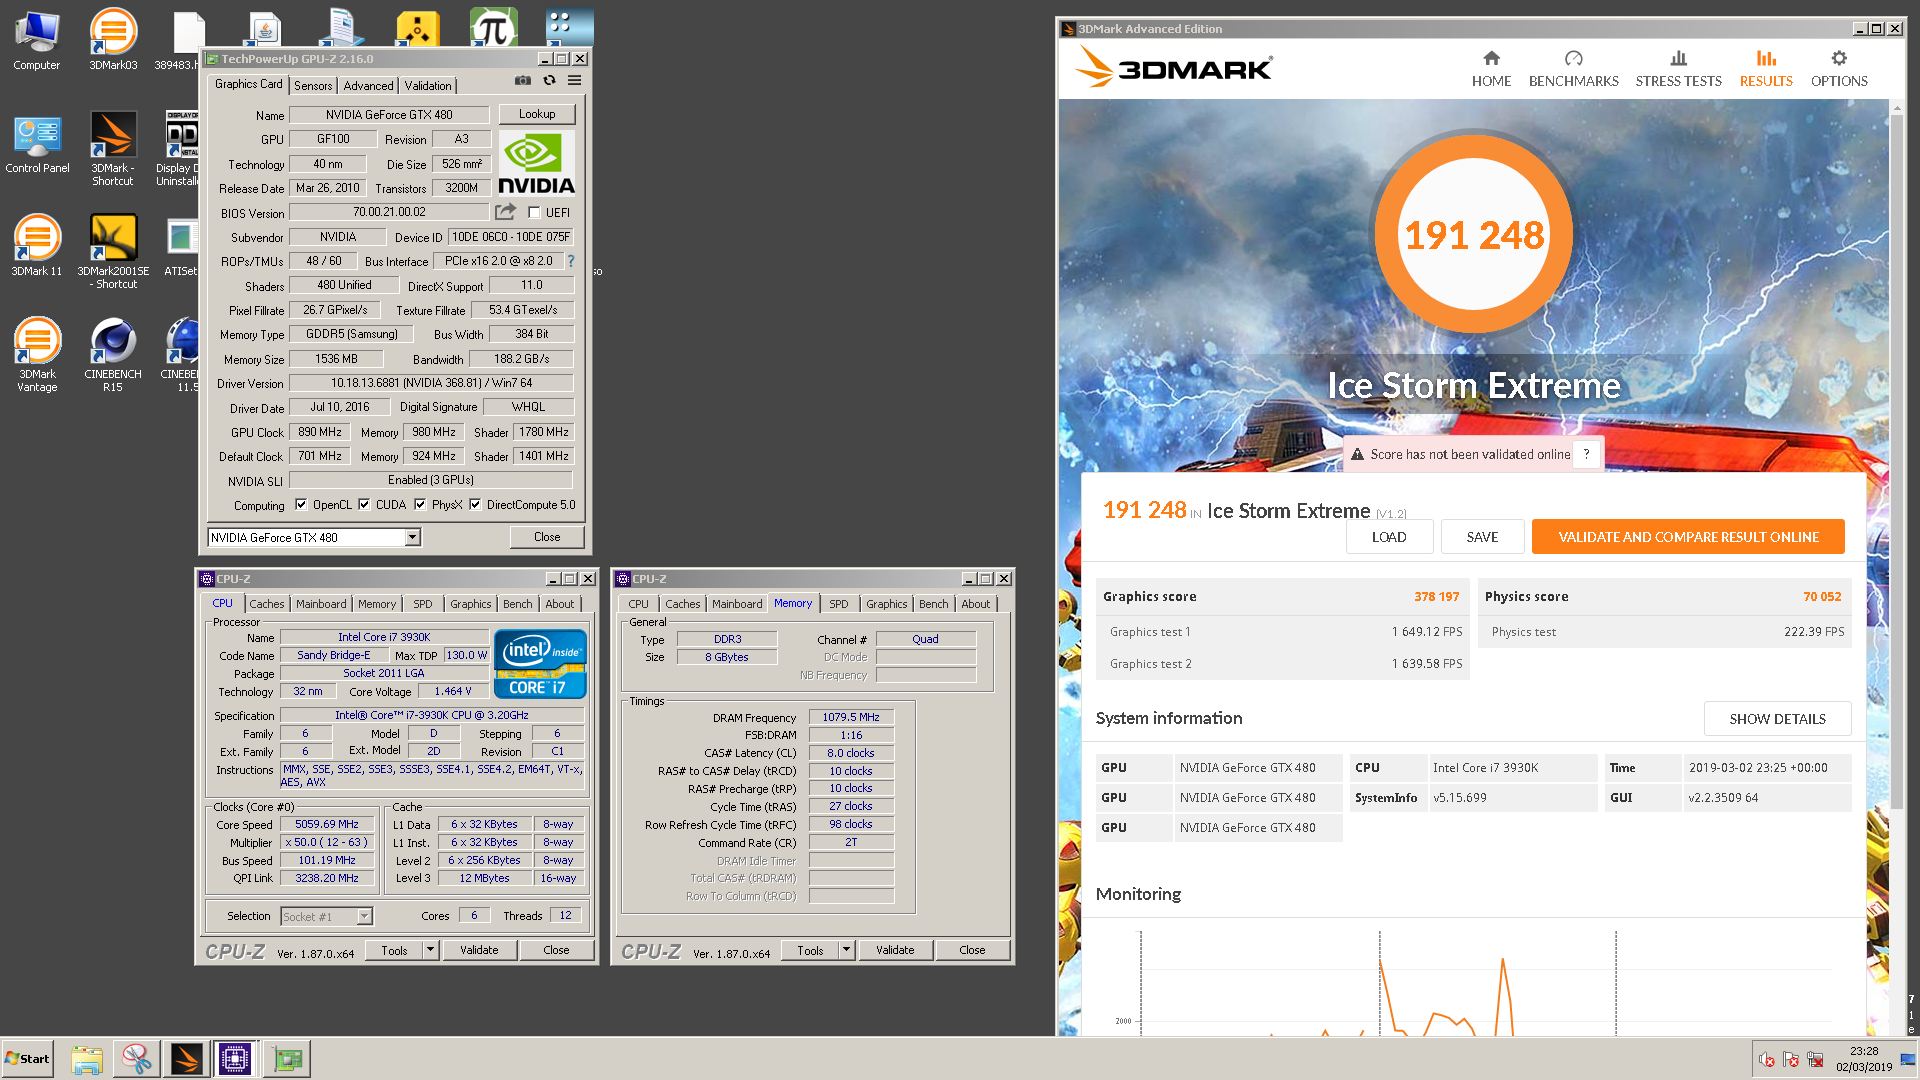Open the NVIDIA GeForce GTX 480 GPU dropdown

[411, 538]
